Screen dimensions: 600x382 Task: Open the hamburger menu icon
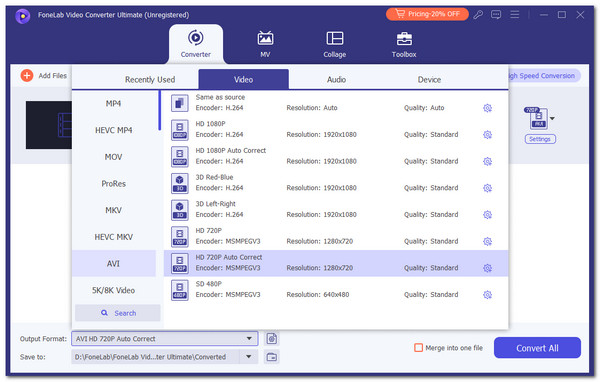pyautogui.click(x=515, y=15)
